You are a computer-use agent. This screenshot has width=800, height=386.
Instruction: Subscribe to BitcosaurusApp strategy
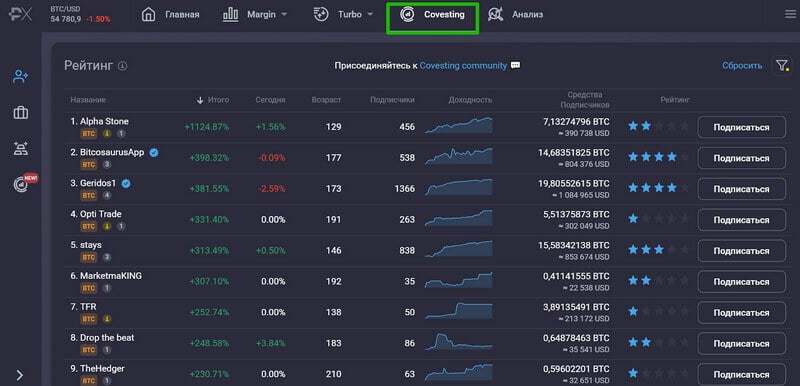[741, 158]
